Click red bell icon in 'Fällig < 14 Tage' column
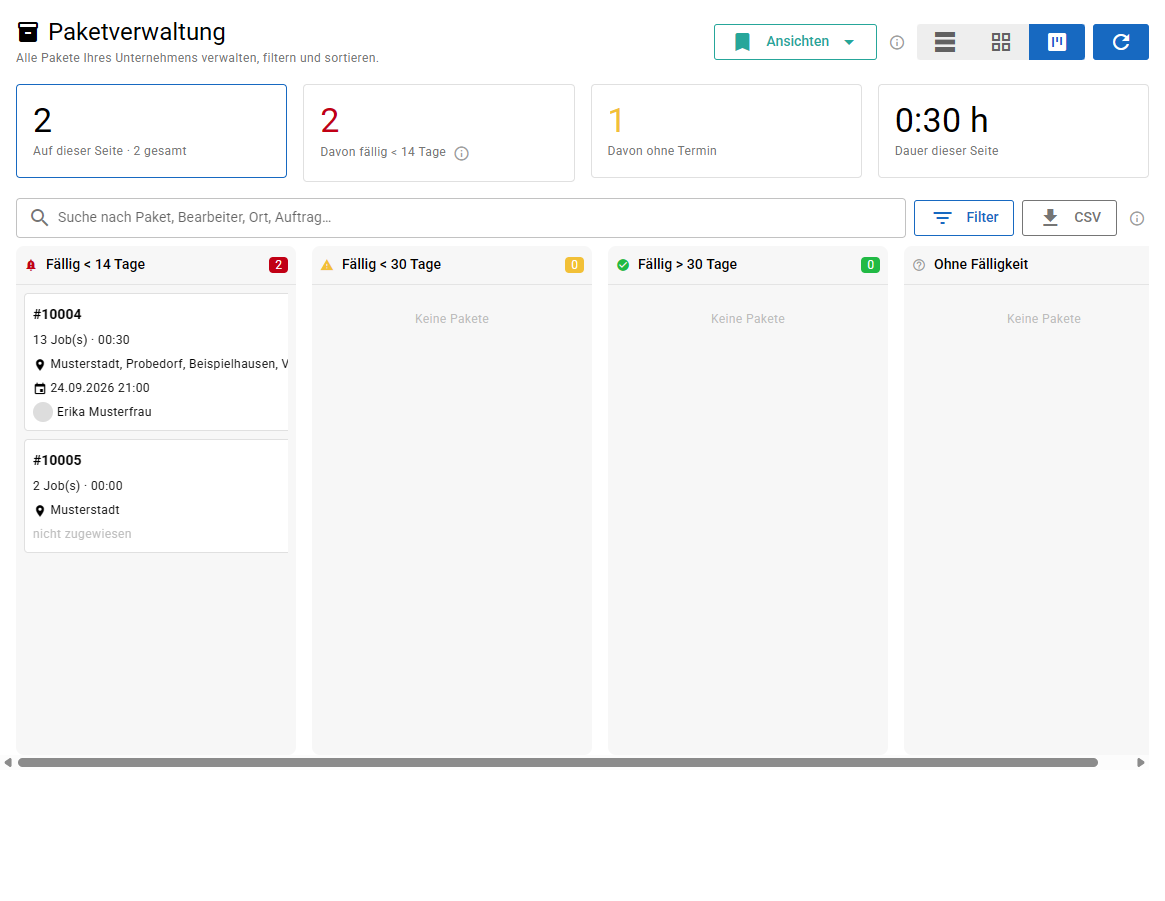1165x901 pixels. (31, 265)
